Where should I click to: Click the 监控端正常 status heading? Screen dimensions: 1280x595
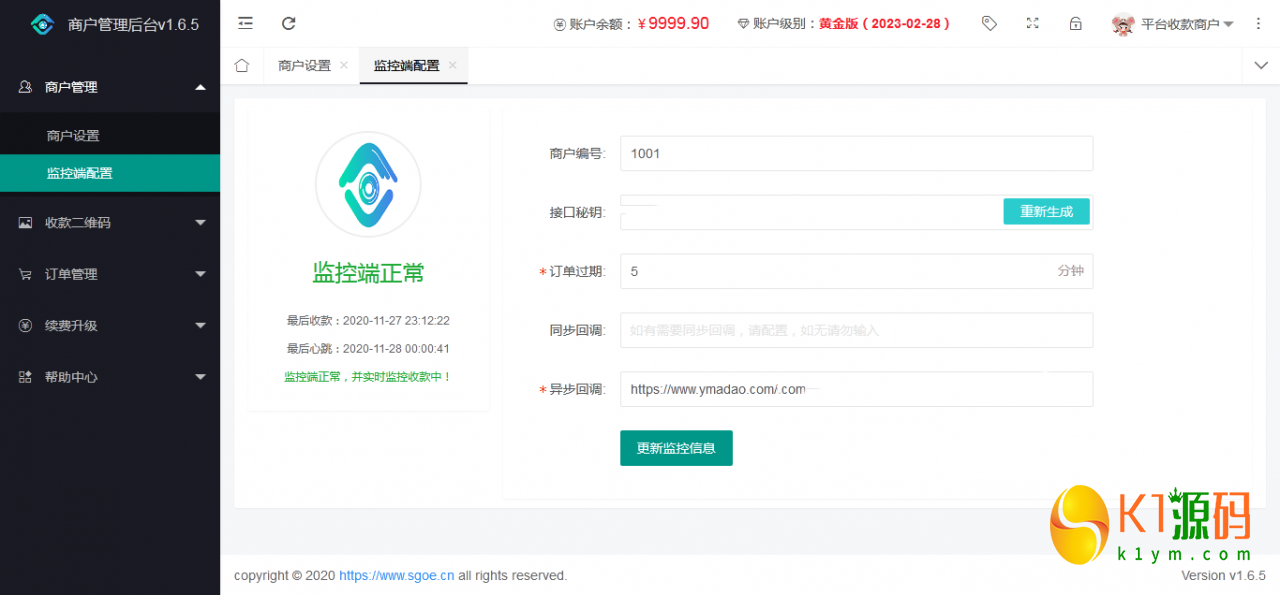(x=368, y=272)
